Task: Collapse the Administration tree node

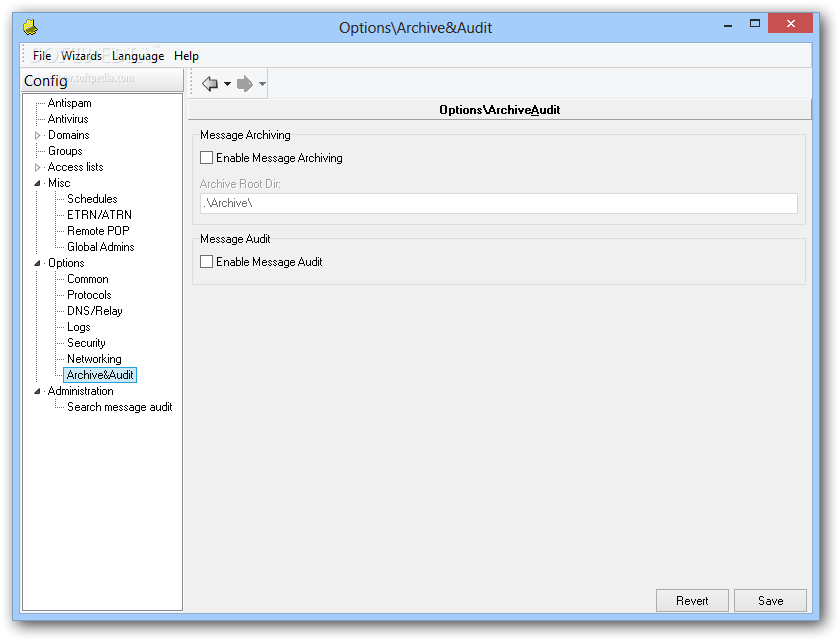Action: 38,391
